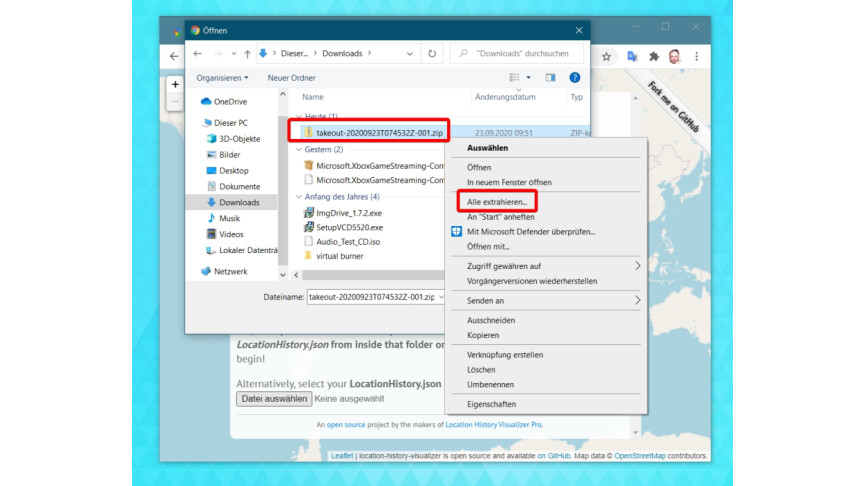This screenshot has height=486, width=864.
Task: Select Musik in the navigation pane
Action: [229, 218]
